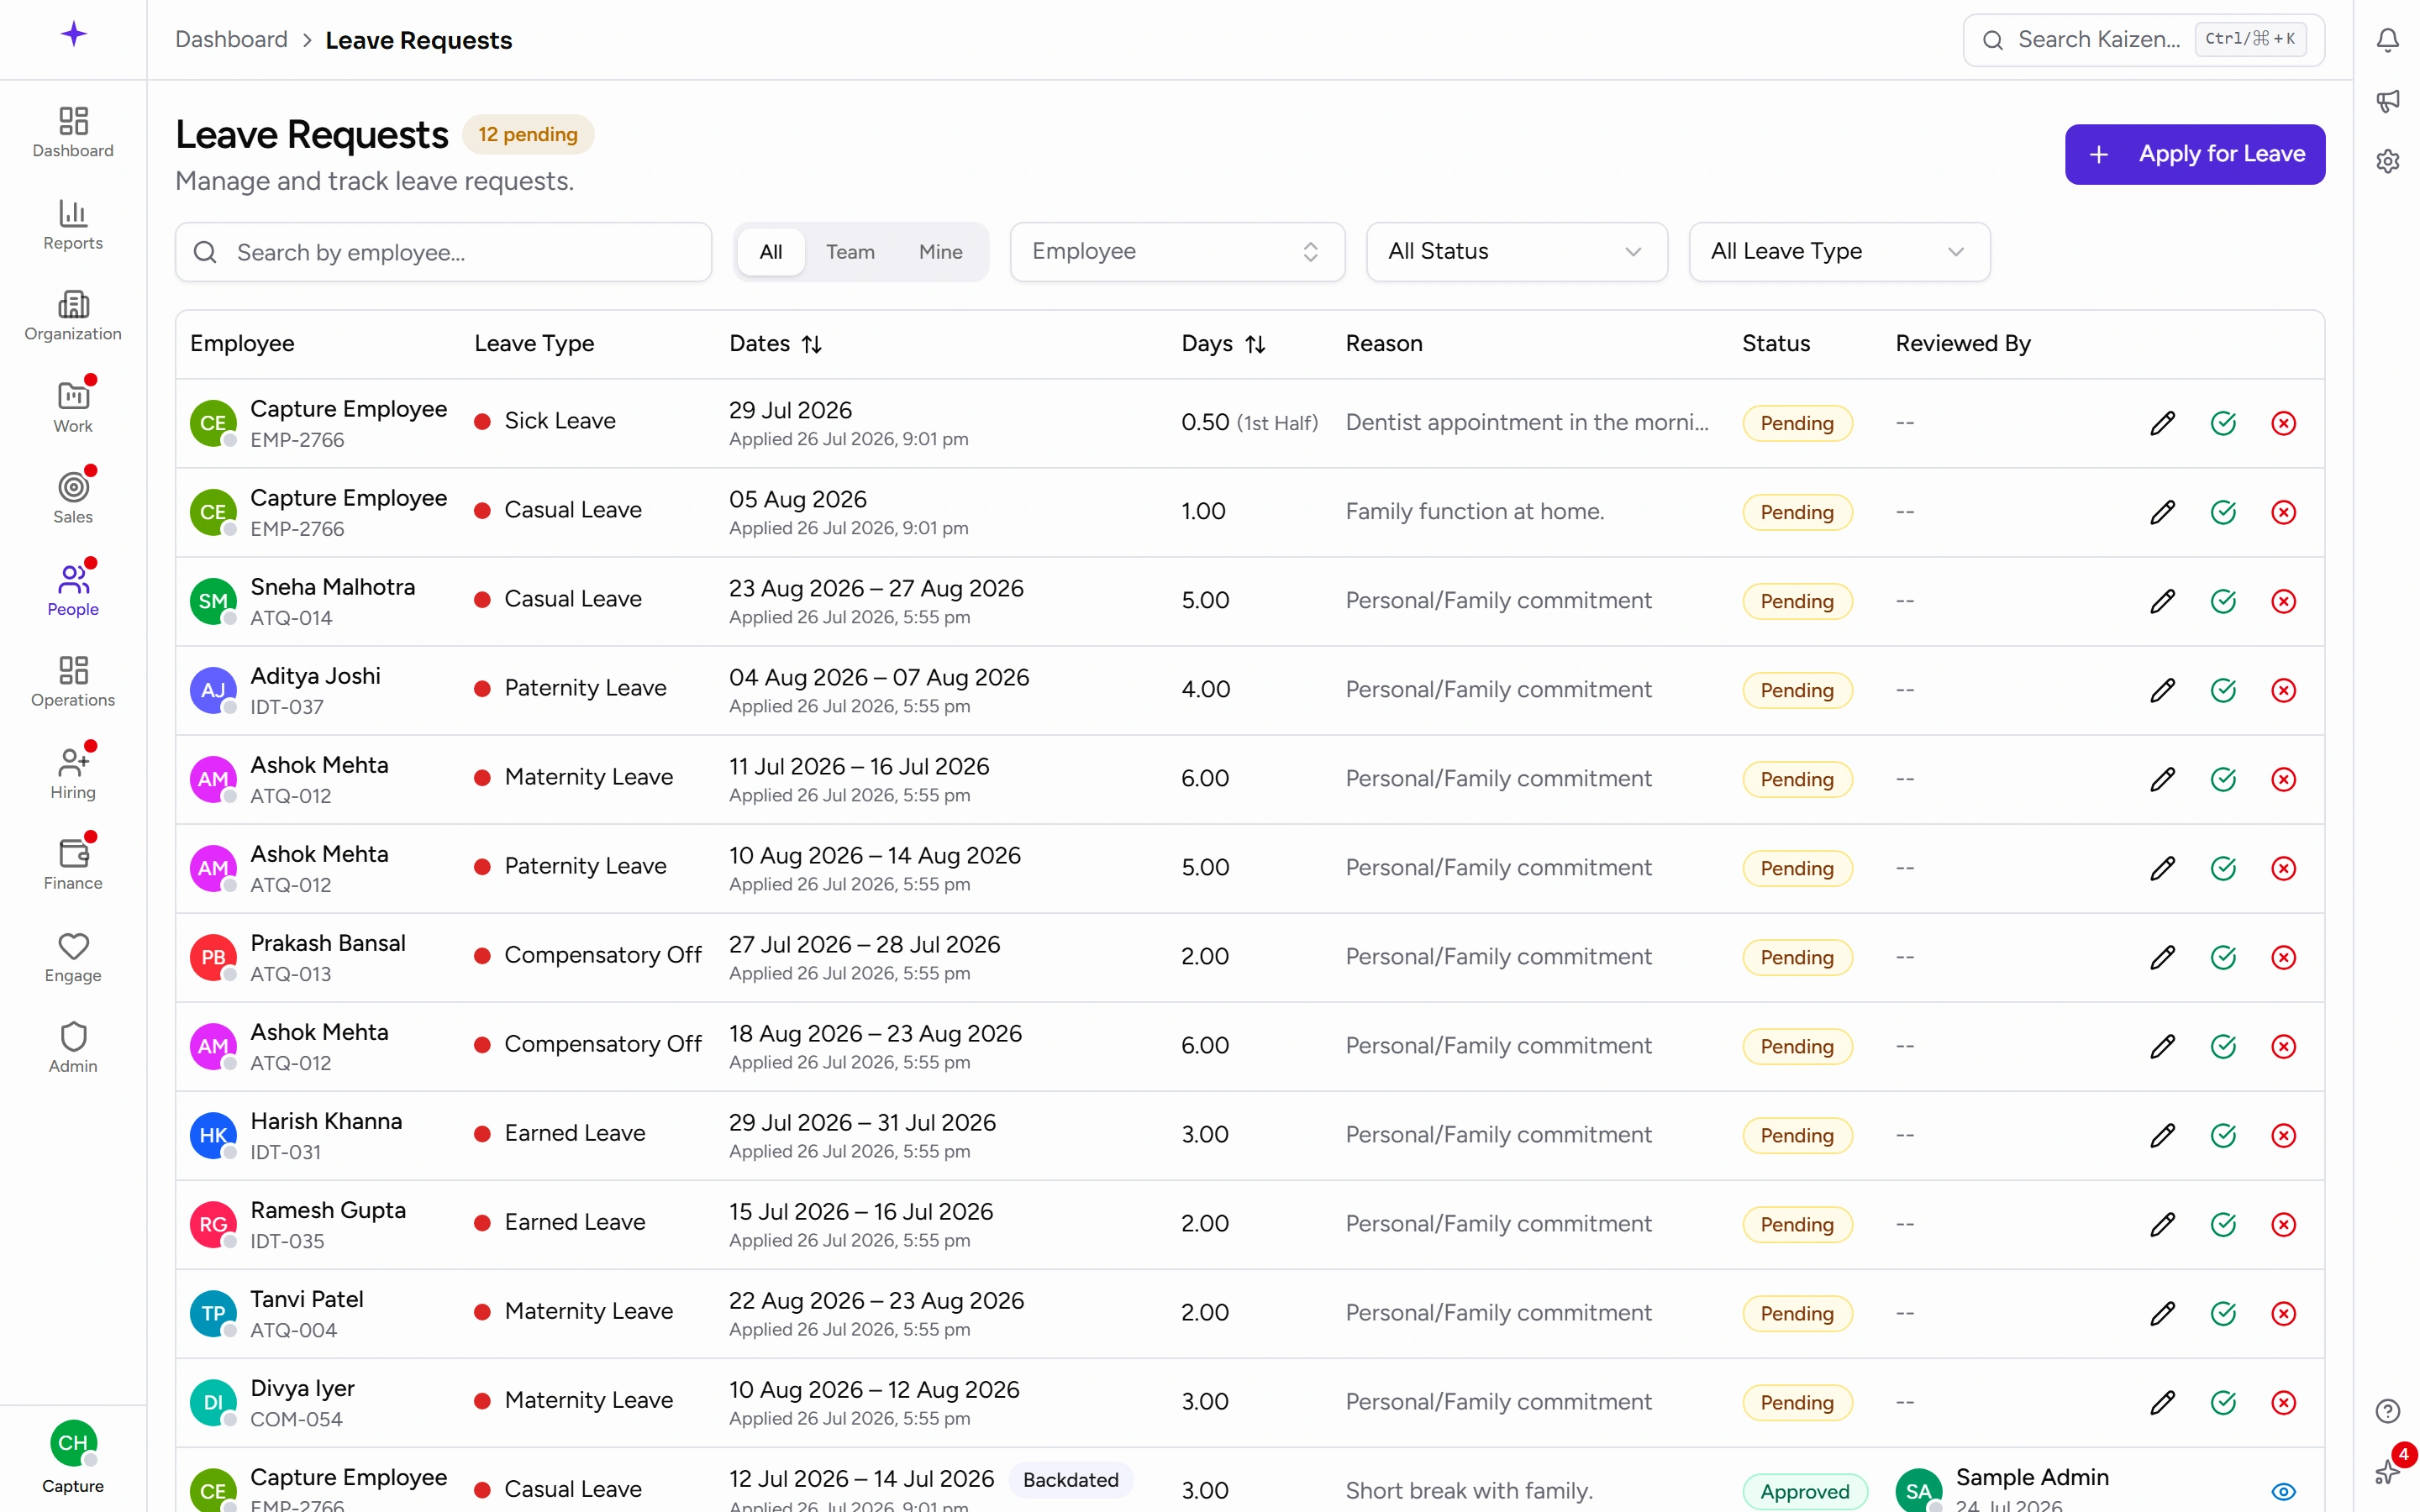Reject Harish Khanna's Earned Leave request
Viewport: 2420px width, 1512px height.
point(2283,1135)
